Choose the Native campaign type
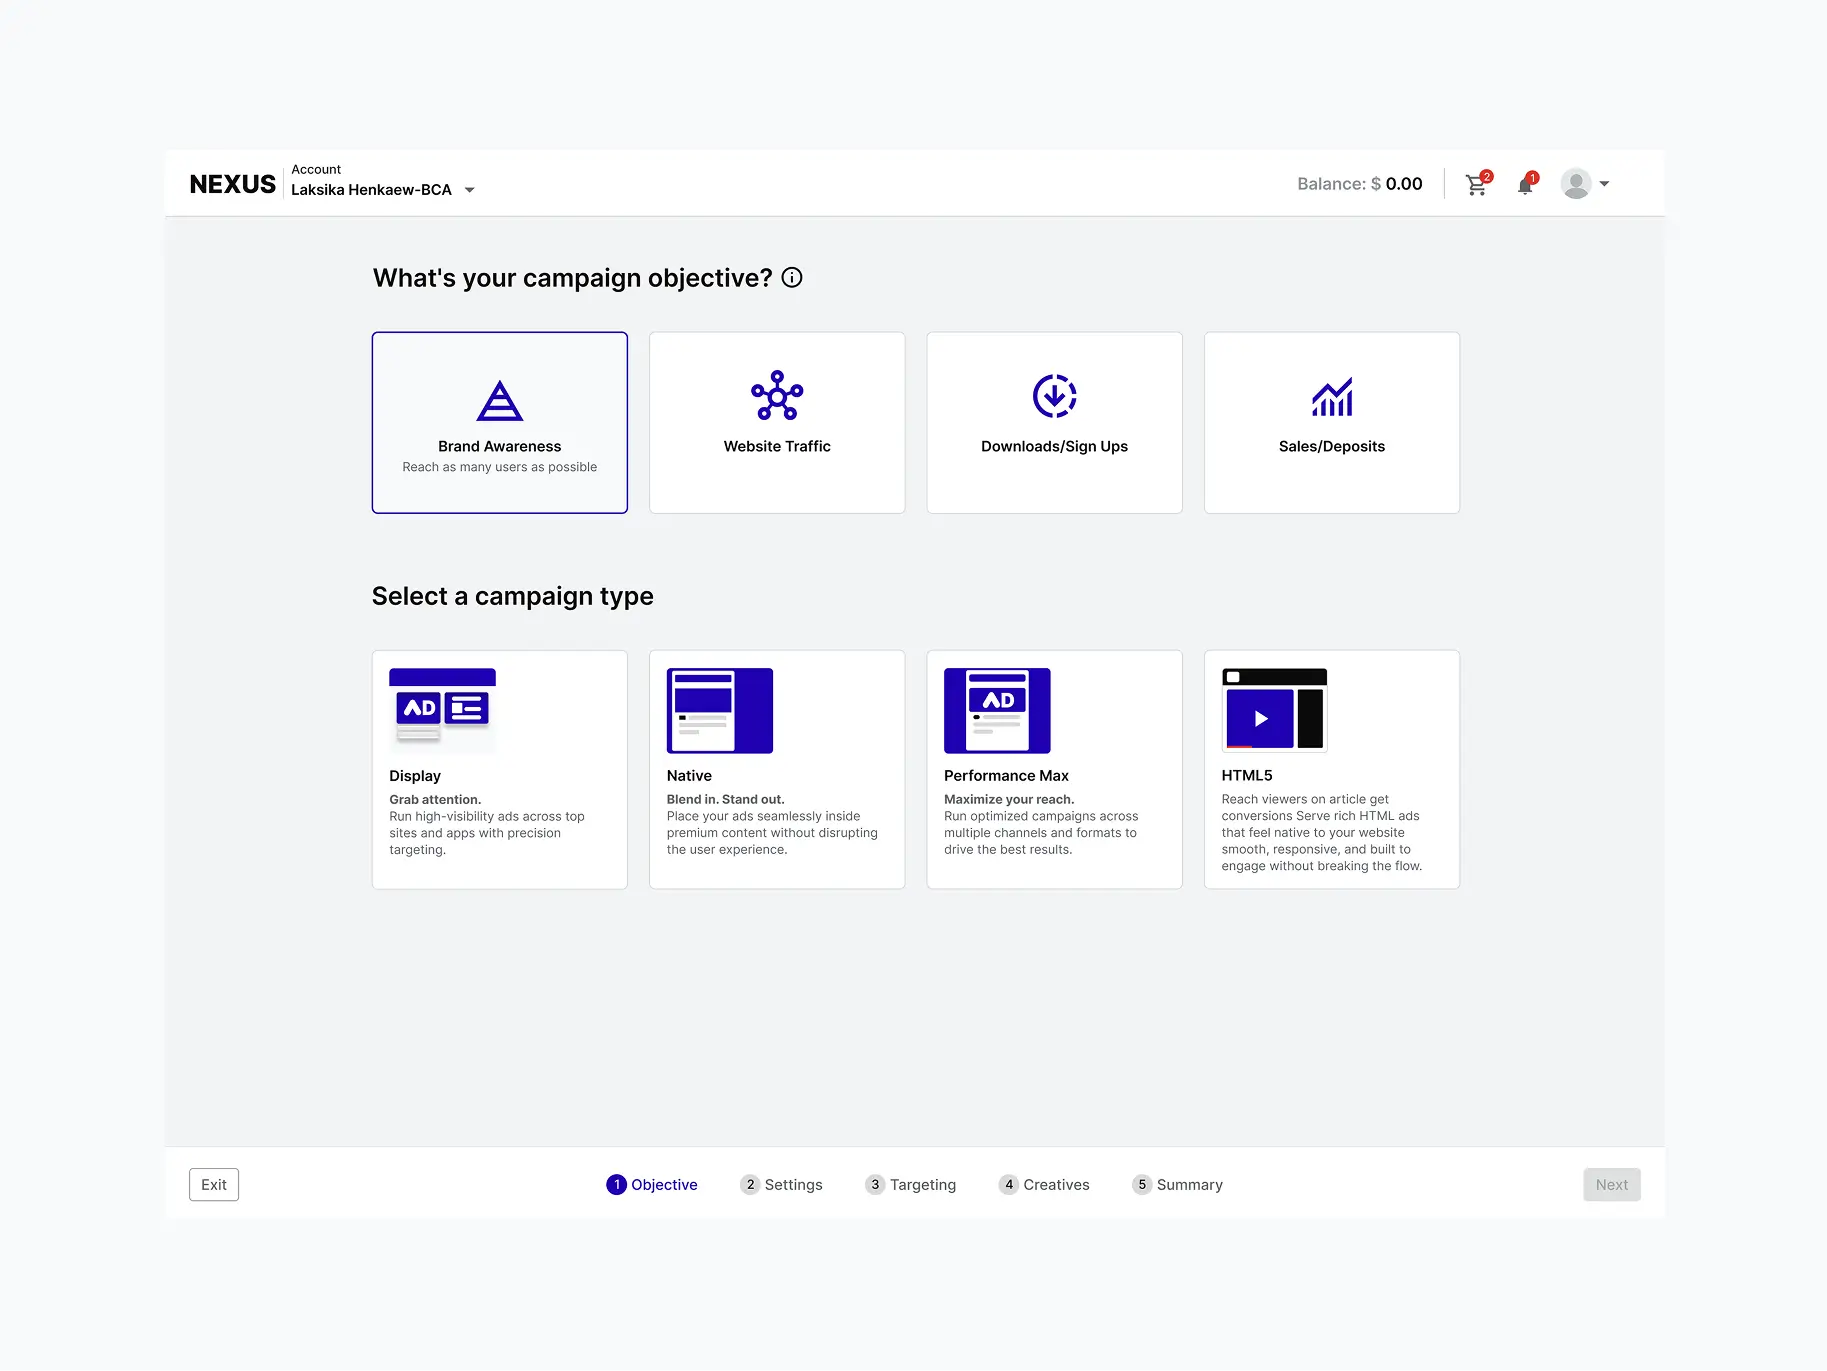Screen dimensions: 1827x1371 (x=777, y=769)
